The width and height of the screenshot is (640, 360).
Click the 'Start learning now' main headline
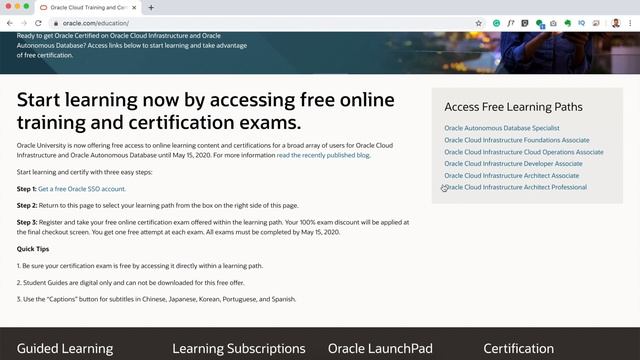click(206, 111)
